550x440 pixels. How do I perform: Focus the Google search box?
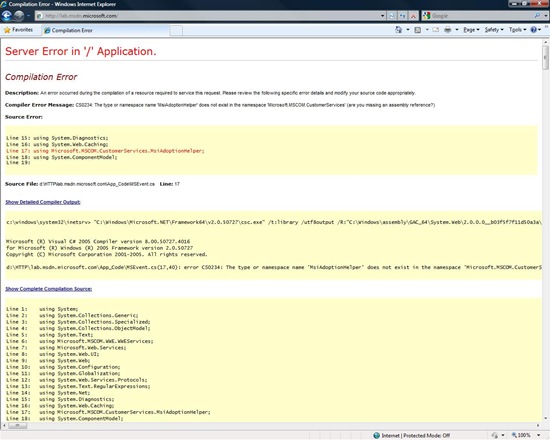click(x=481, y=16)
